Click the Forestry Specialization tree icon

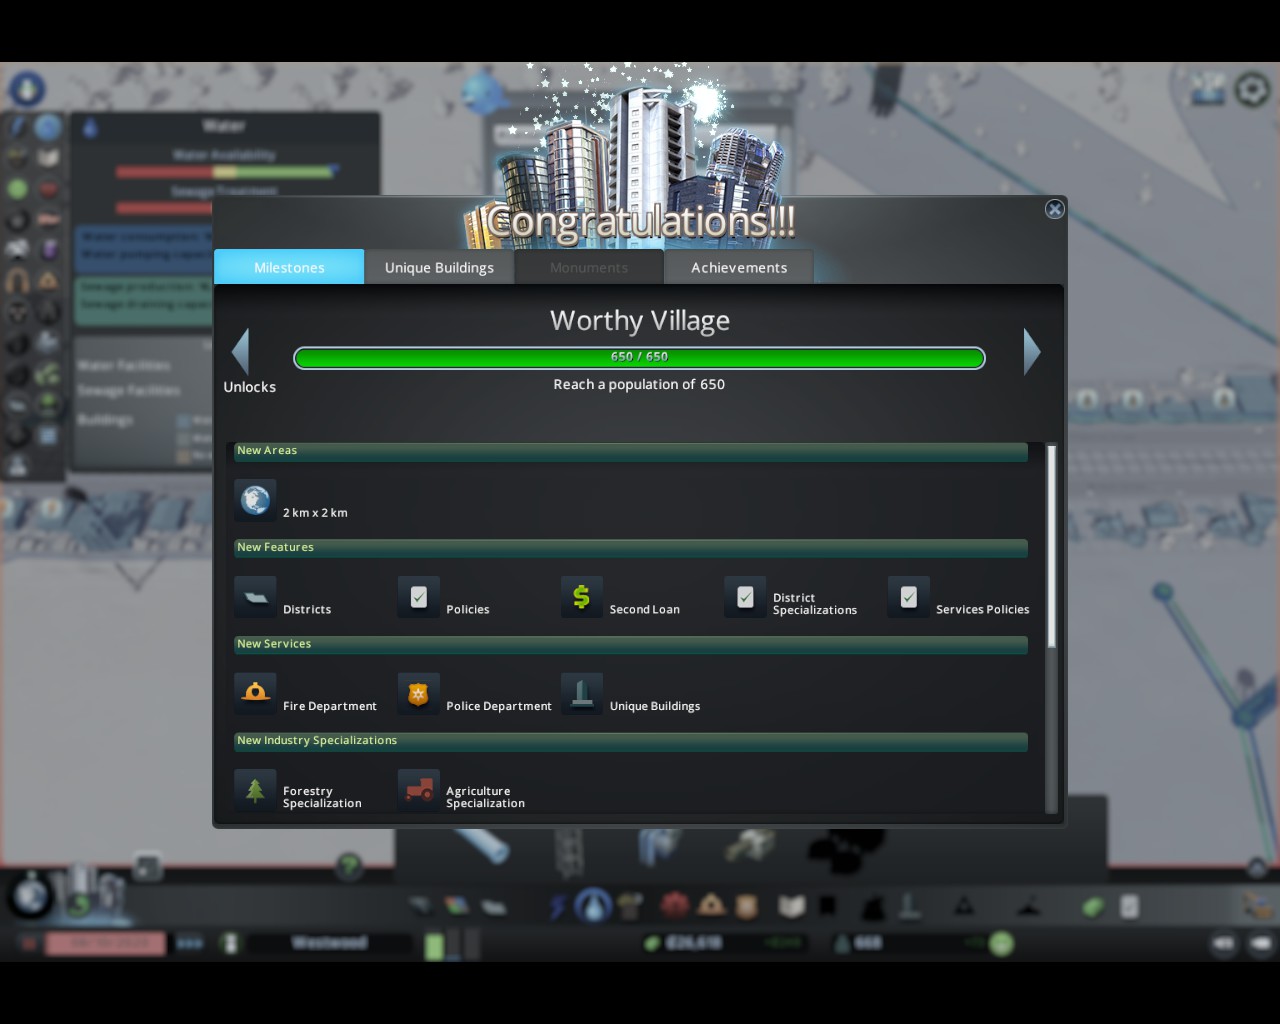[255, 790]
